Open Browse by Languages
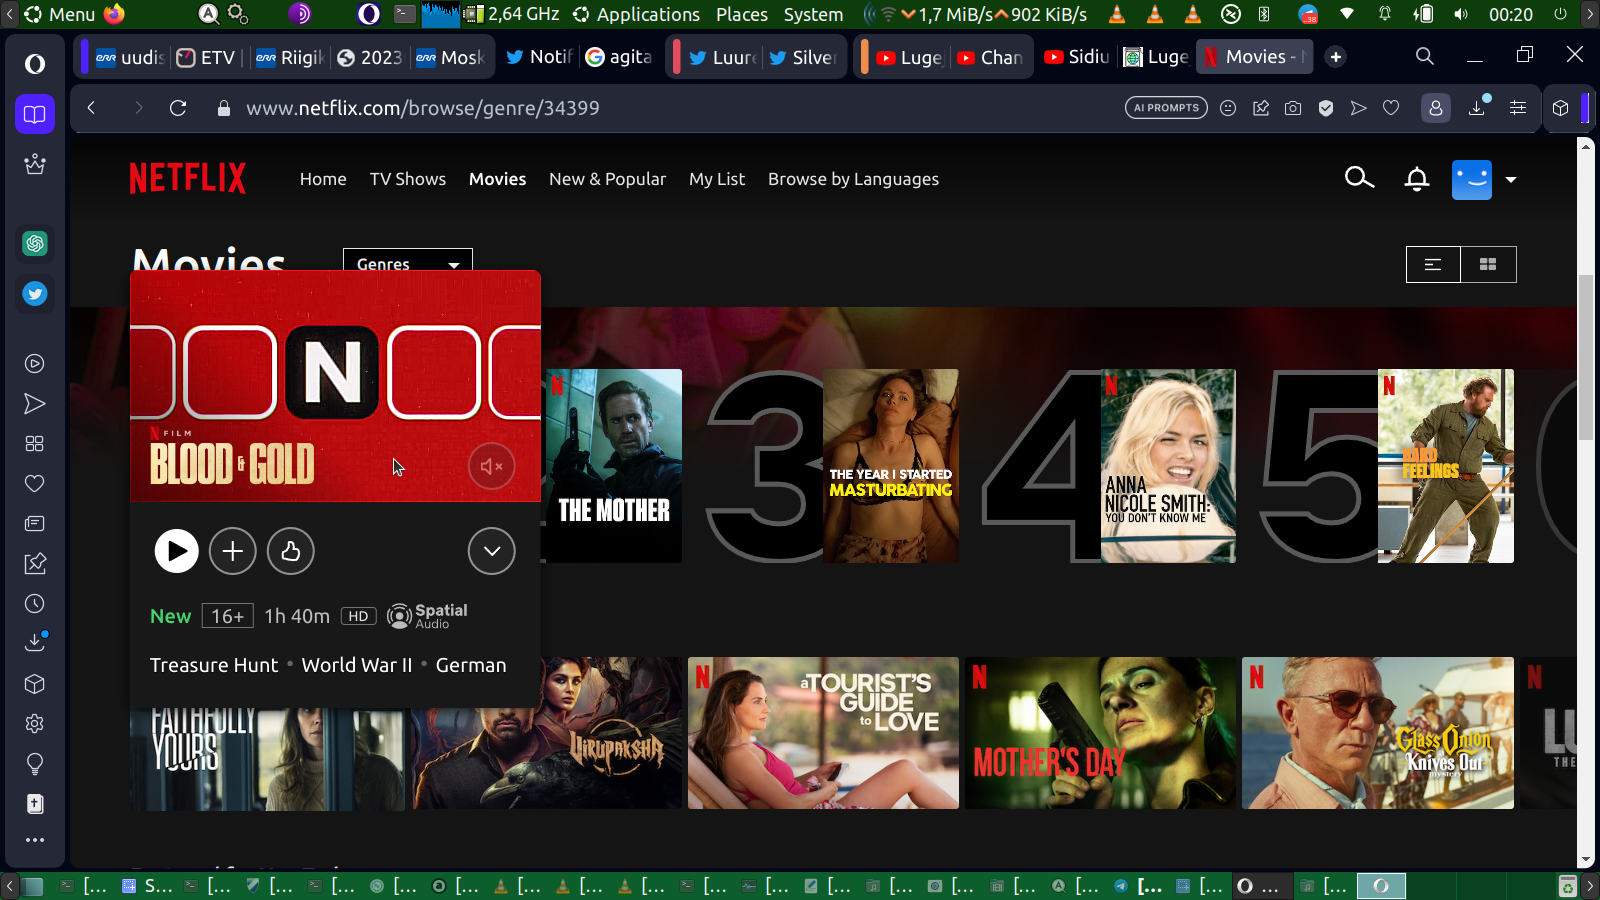The height and width of the screenshot is (900, 1600). click(x=853, y=179)
